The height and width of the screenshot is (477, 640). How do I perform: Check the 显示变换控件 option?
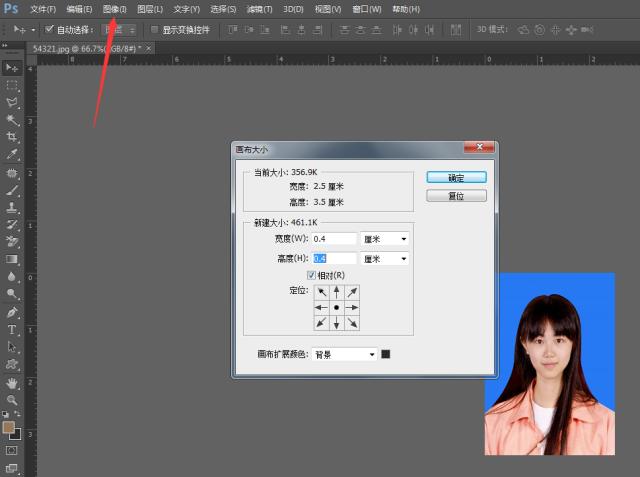154,29
